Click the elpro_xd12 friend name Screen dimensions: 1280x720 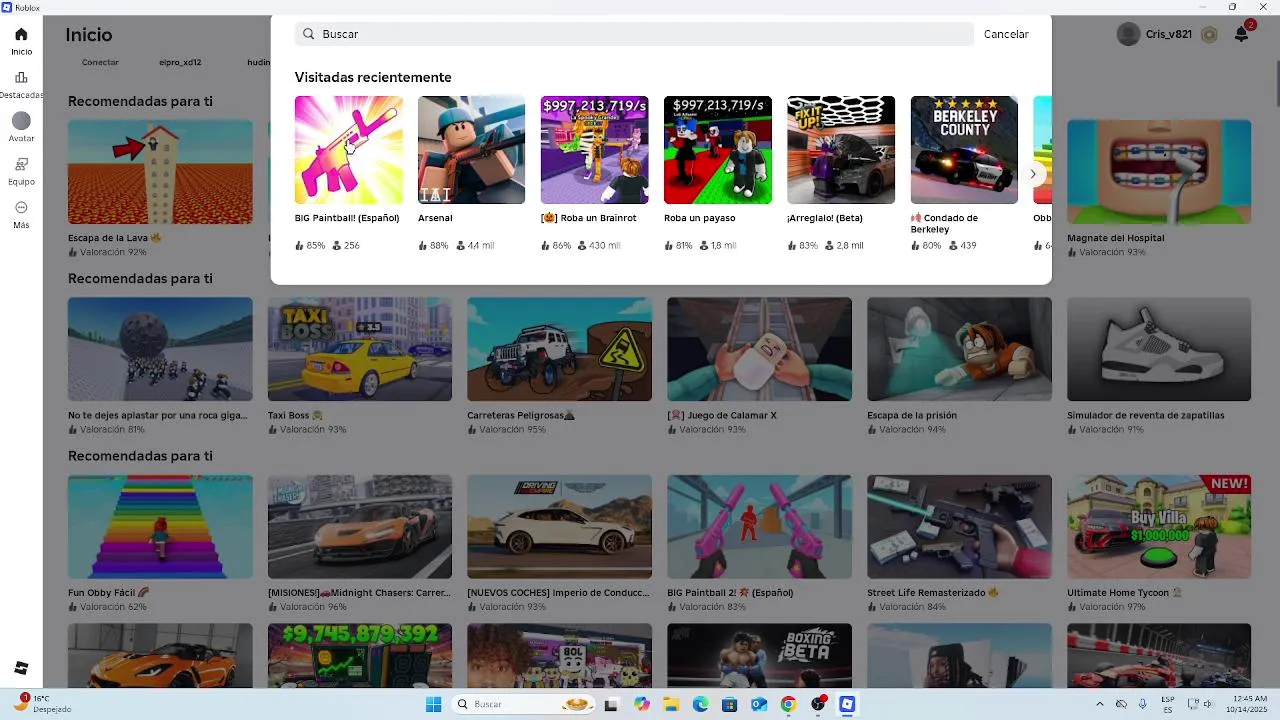pyautogui.click(x=180, y=62)
